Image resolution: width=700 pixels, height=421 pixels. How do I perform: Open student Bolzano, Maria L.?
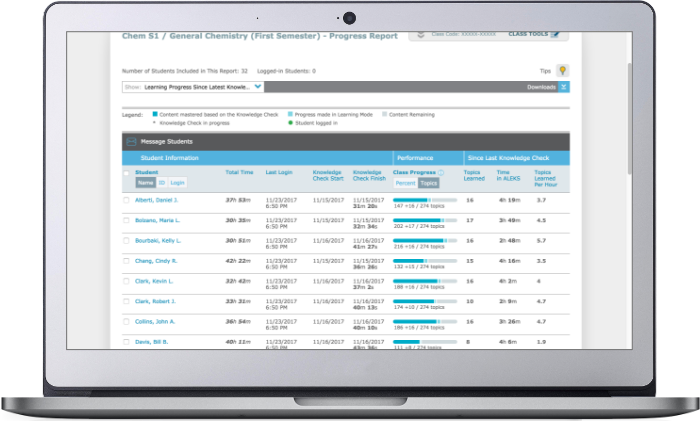[156, 220]
